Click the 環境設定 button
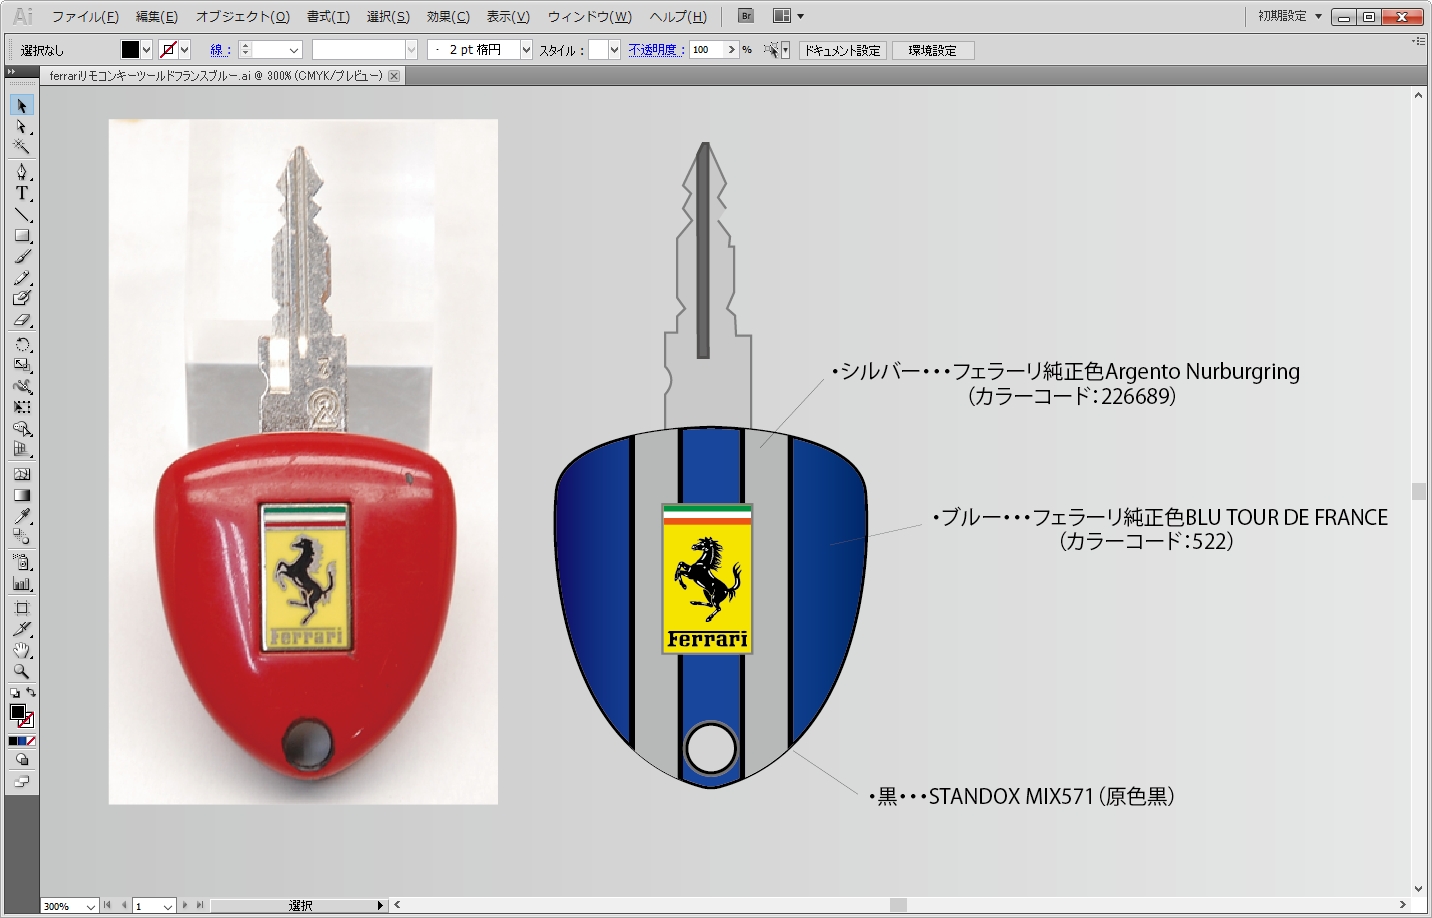The width and height of the screenshot is (1432, 918). coord(932,50)
